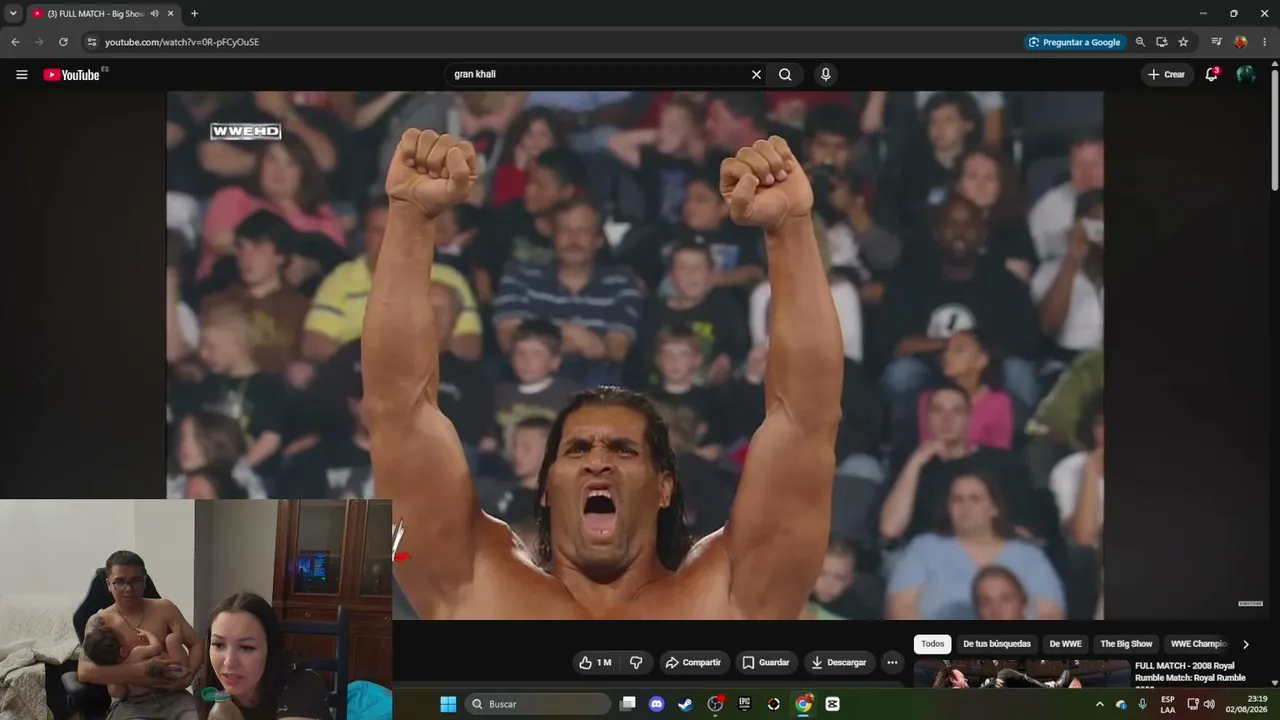Bookmark this page with the star
The image size is (1280, 720).
1183,42
